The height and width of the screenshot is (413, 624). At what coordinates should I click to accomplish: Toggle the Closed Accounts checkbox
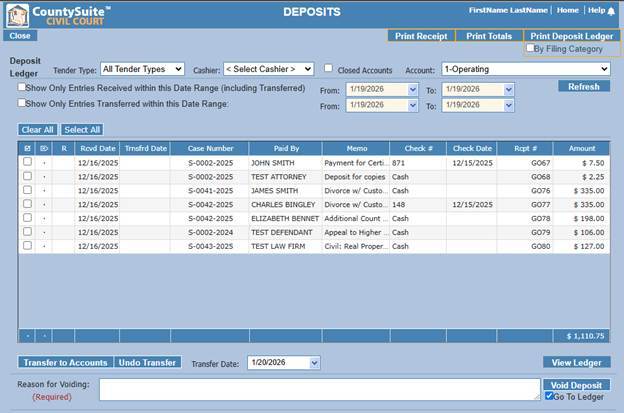point(328,68)
